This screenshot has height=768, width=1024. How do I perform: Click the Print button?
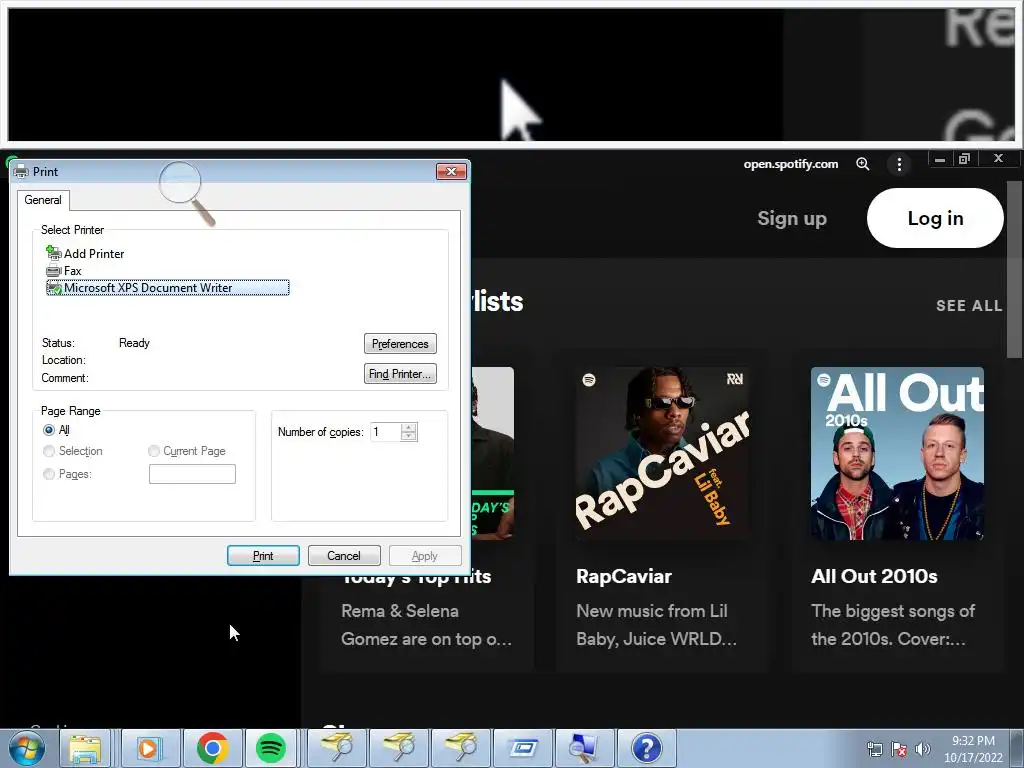[263, 556]
